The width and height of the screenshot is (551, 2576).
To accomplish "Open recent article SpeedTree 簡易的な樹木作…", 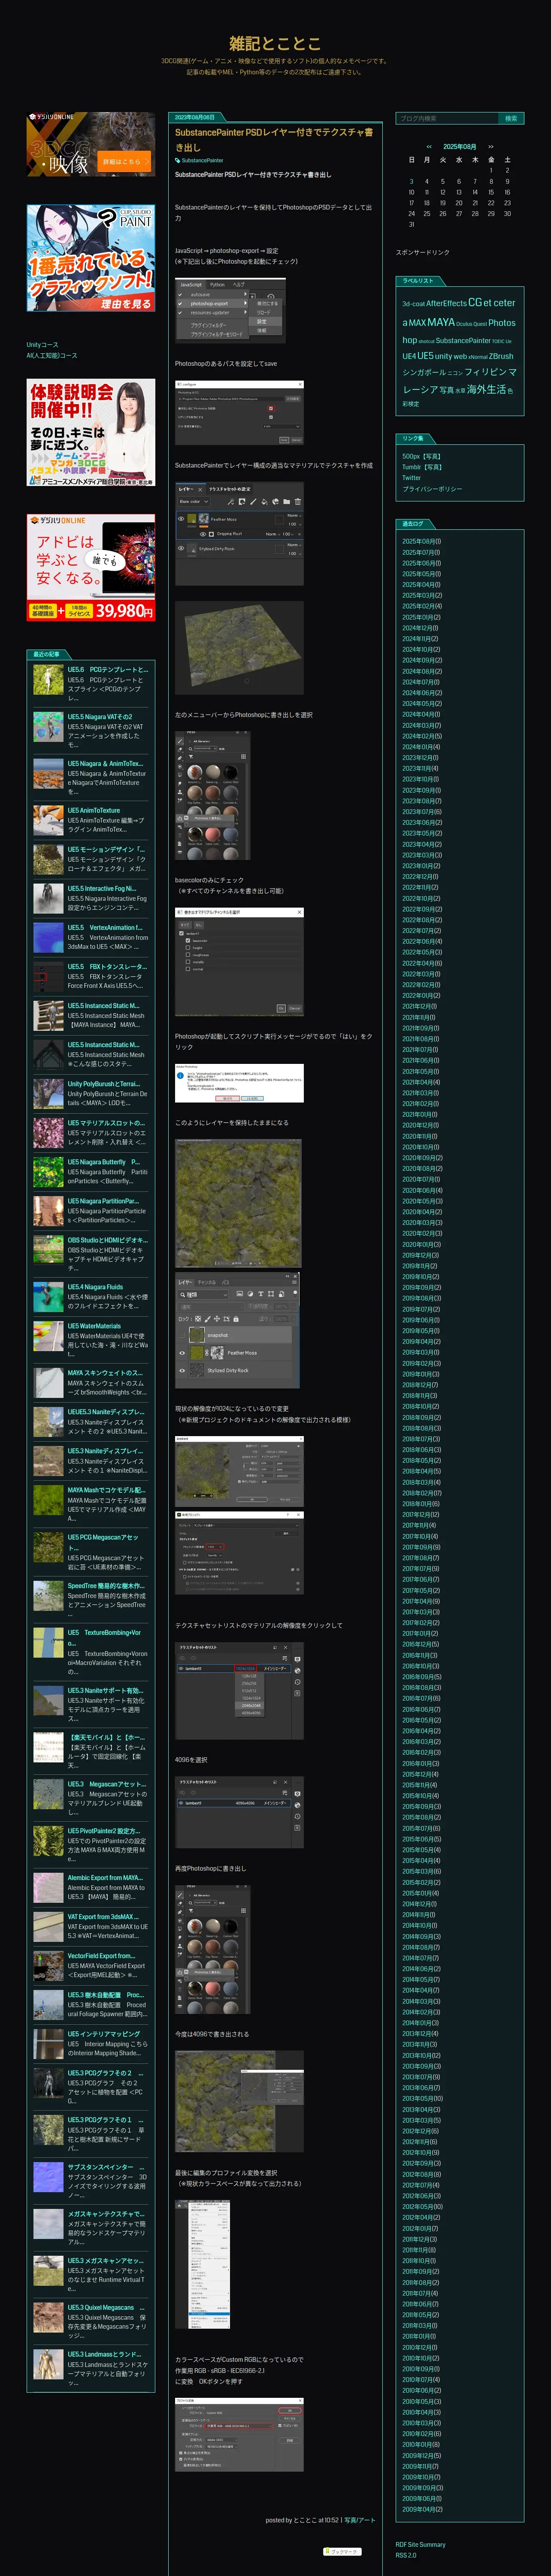I will click(106, 1586).
